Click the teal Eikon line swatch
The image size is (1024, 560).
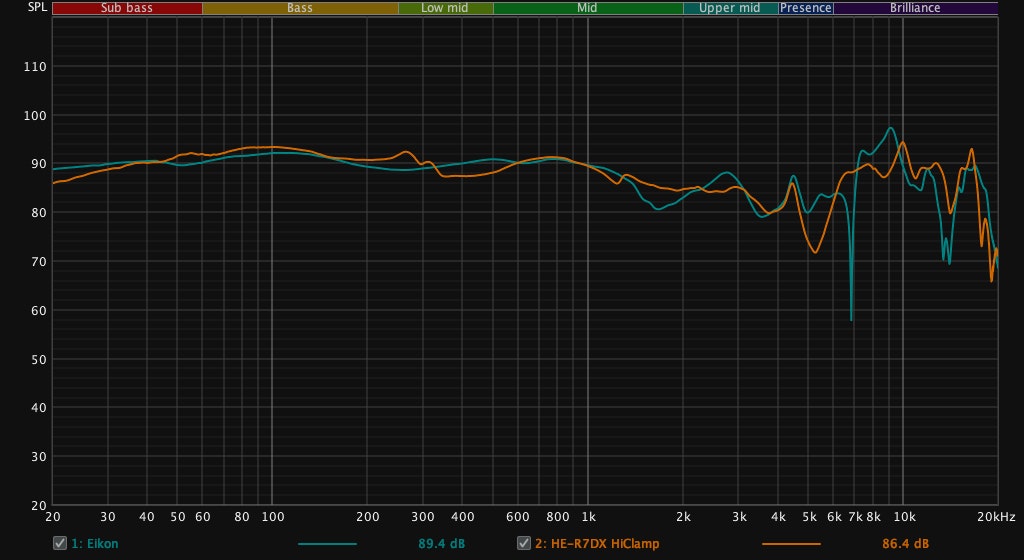pos(327,544)
